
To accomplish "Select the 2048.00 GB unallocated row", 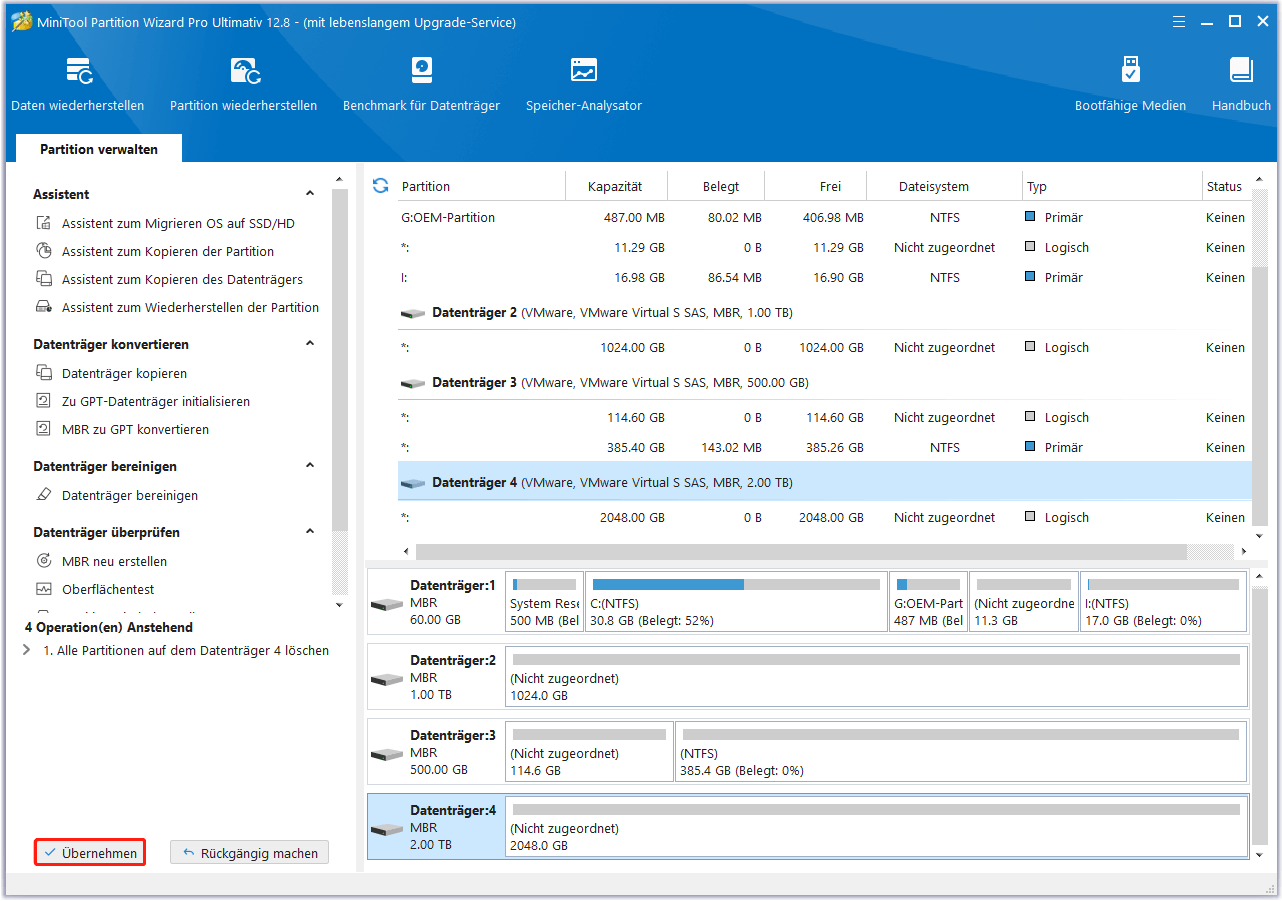I will pyautogui.click(x=825, y=518).
